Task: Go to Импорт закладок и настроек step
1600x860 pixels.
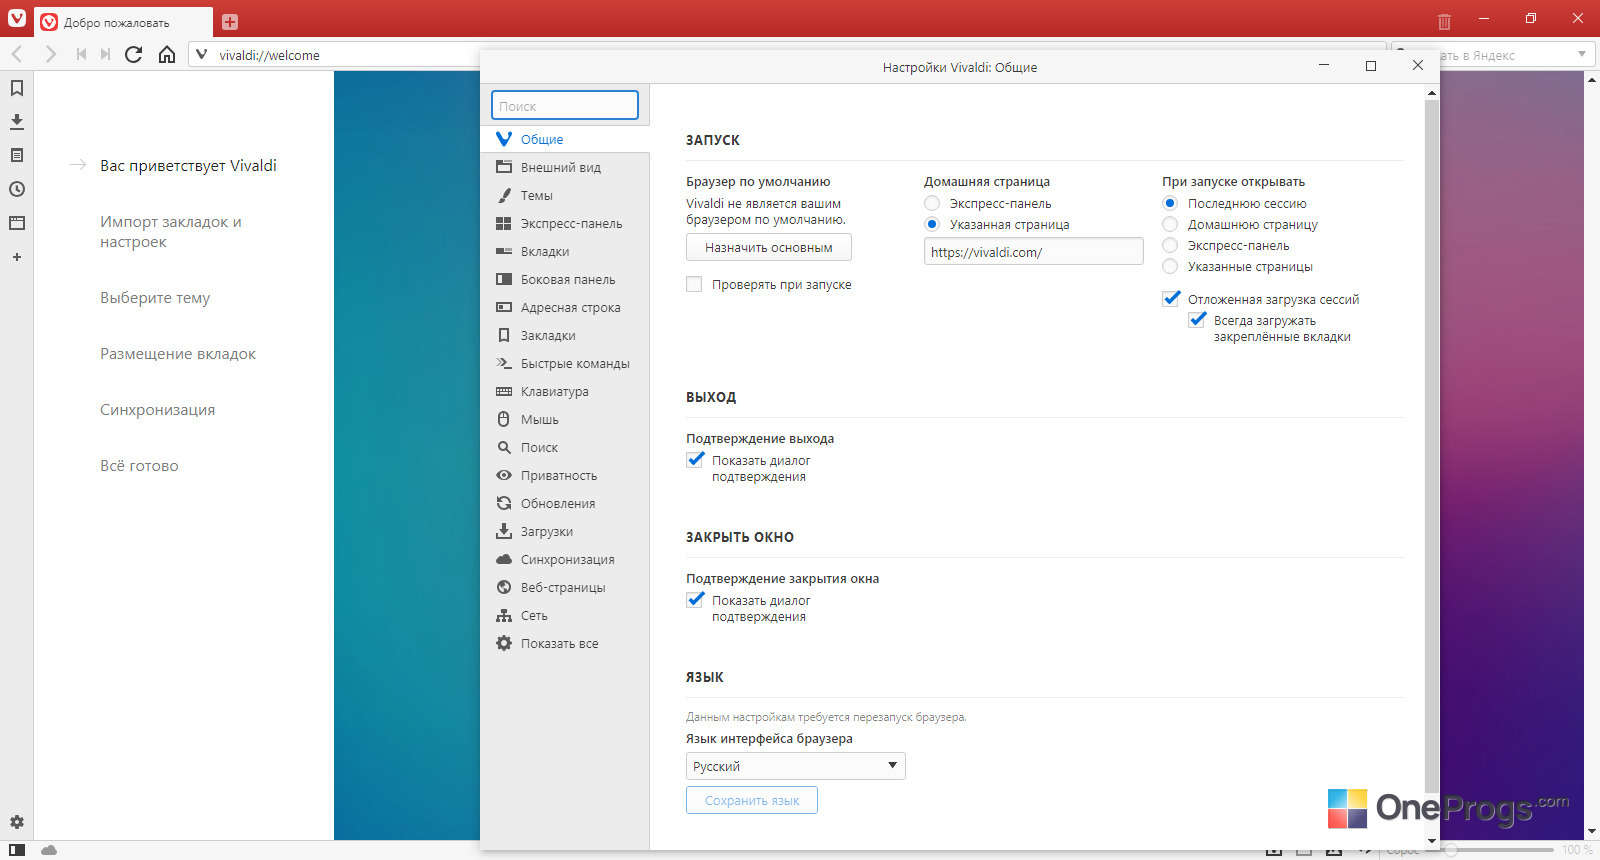Action: [x=171, y=232]
